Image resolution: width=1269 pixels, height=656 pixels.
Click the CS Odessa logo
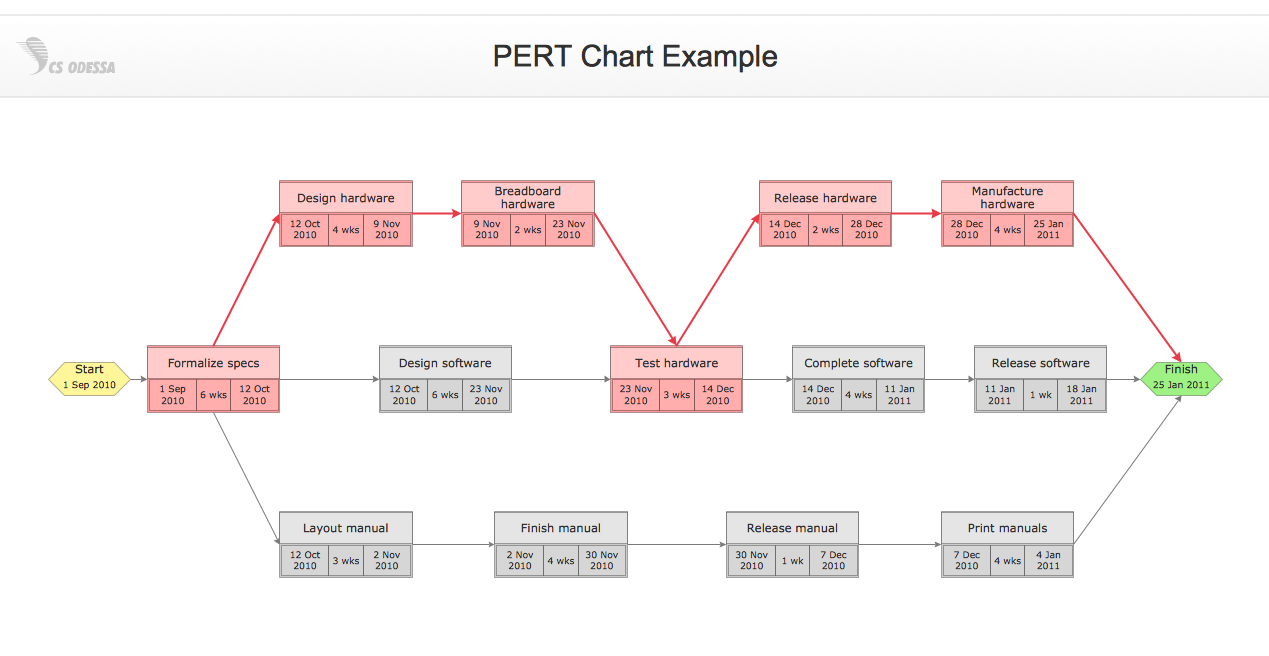click(64, 55)
